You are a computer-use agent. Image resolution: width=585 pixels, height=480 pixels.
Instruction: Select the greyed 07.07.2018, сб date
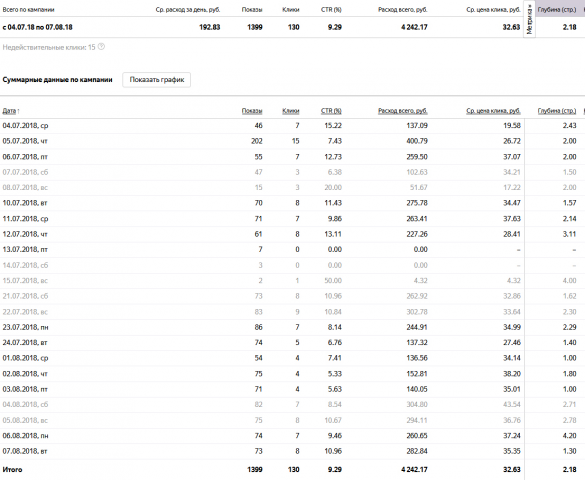coord(25,172)
